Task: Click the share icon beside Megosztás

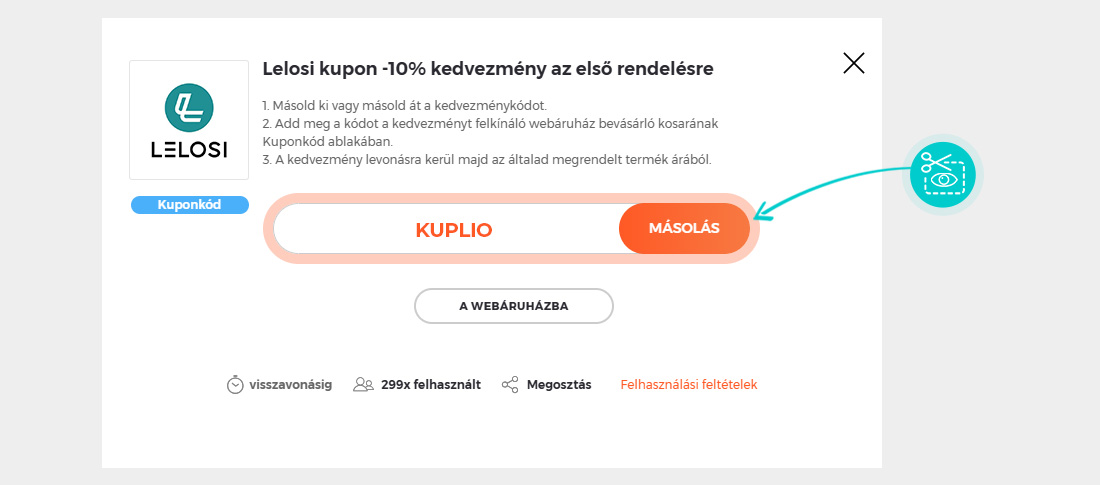Action: [x=510, y=384]
